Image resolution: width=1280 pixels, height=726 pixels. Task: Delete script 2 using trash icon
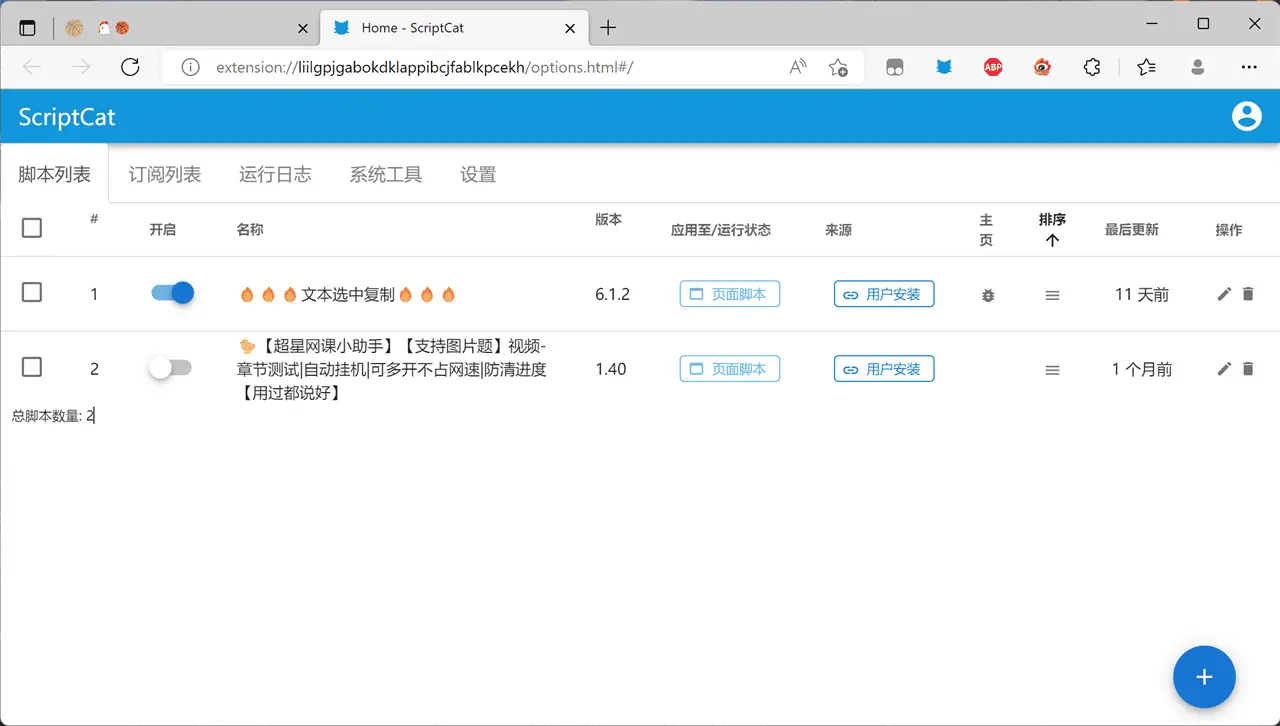click(x=1247, y=369)
